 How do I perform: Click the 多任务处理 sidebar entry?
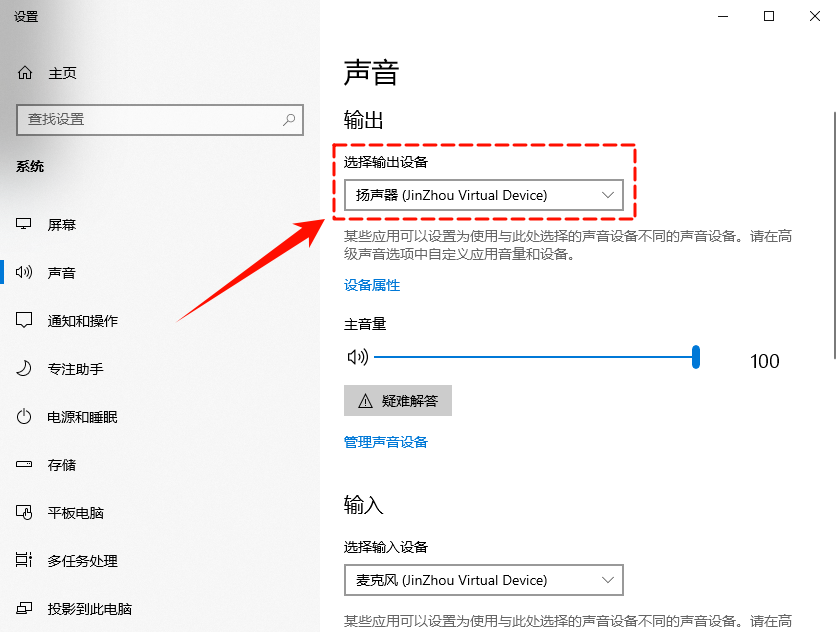pos(80,560)
